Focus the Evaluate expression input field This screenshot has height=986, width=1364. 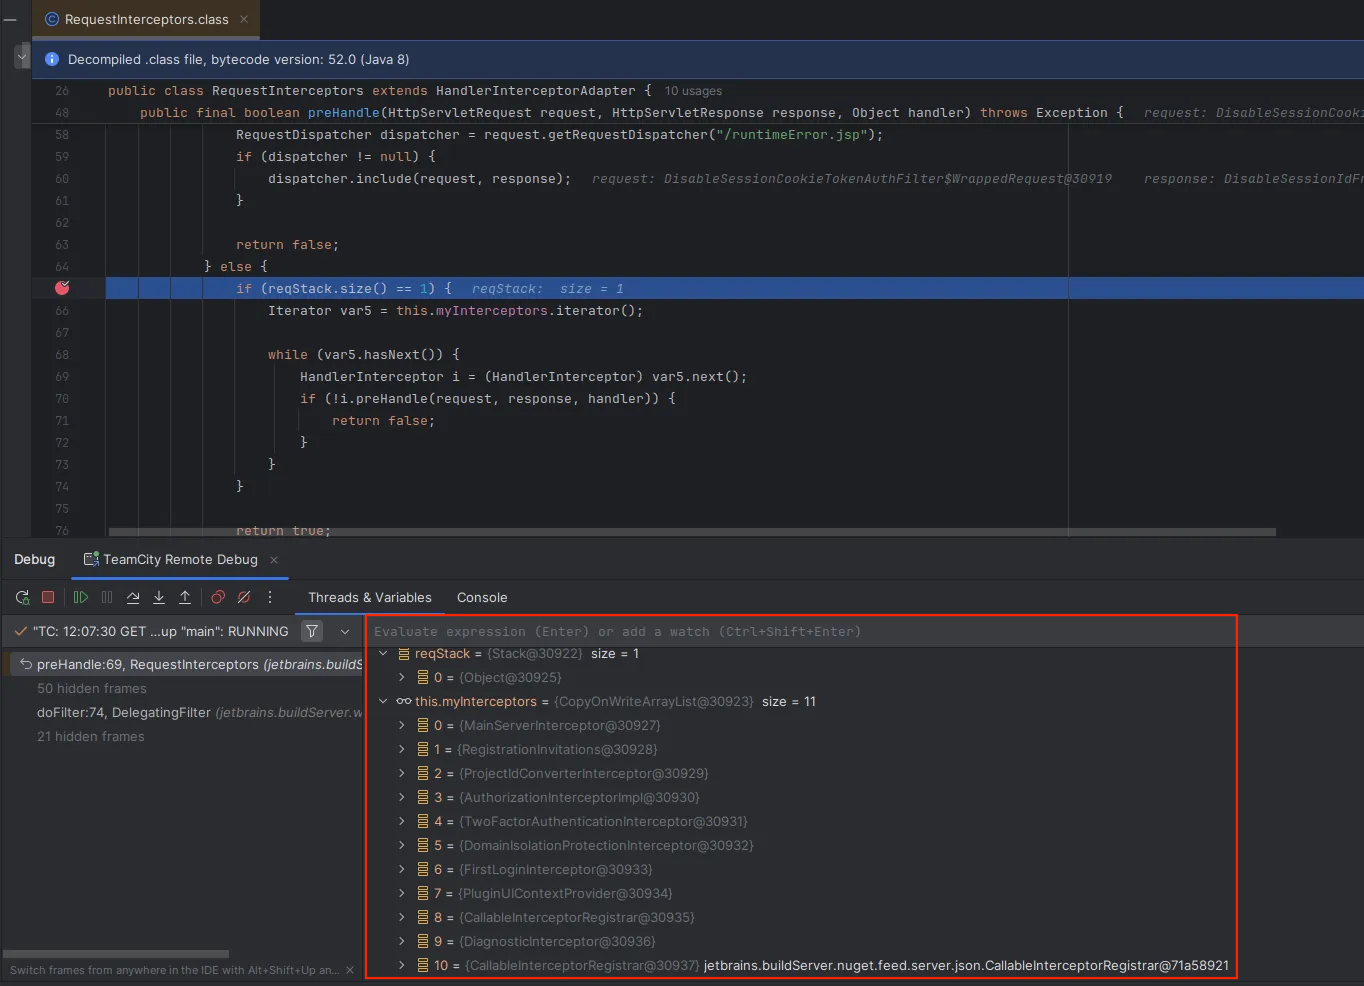point(802,631)
